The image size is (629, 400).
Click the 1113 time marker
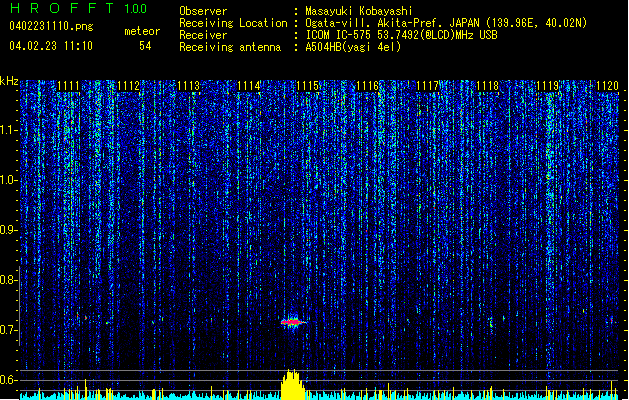click(189, 86)
